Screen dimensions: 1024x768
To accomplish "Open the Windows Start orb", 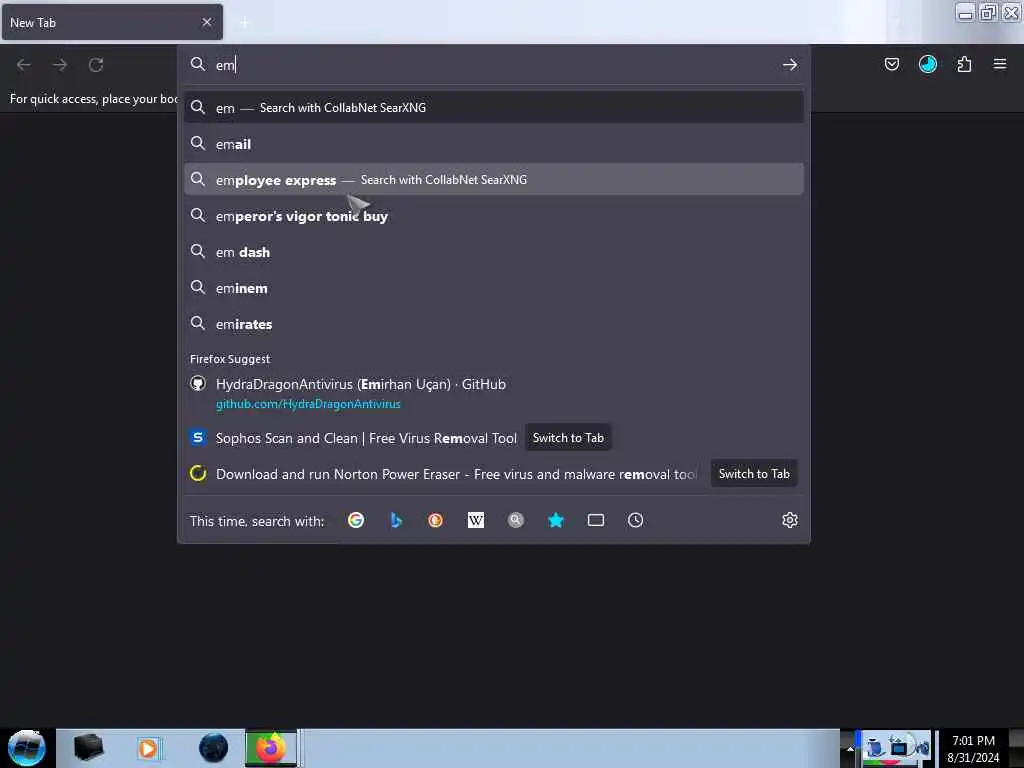I will (27, 748).
